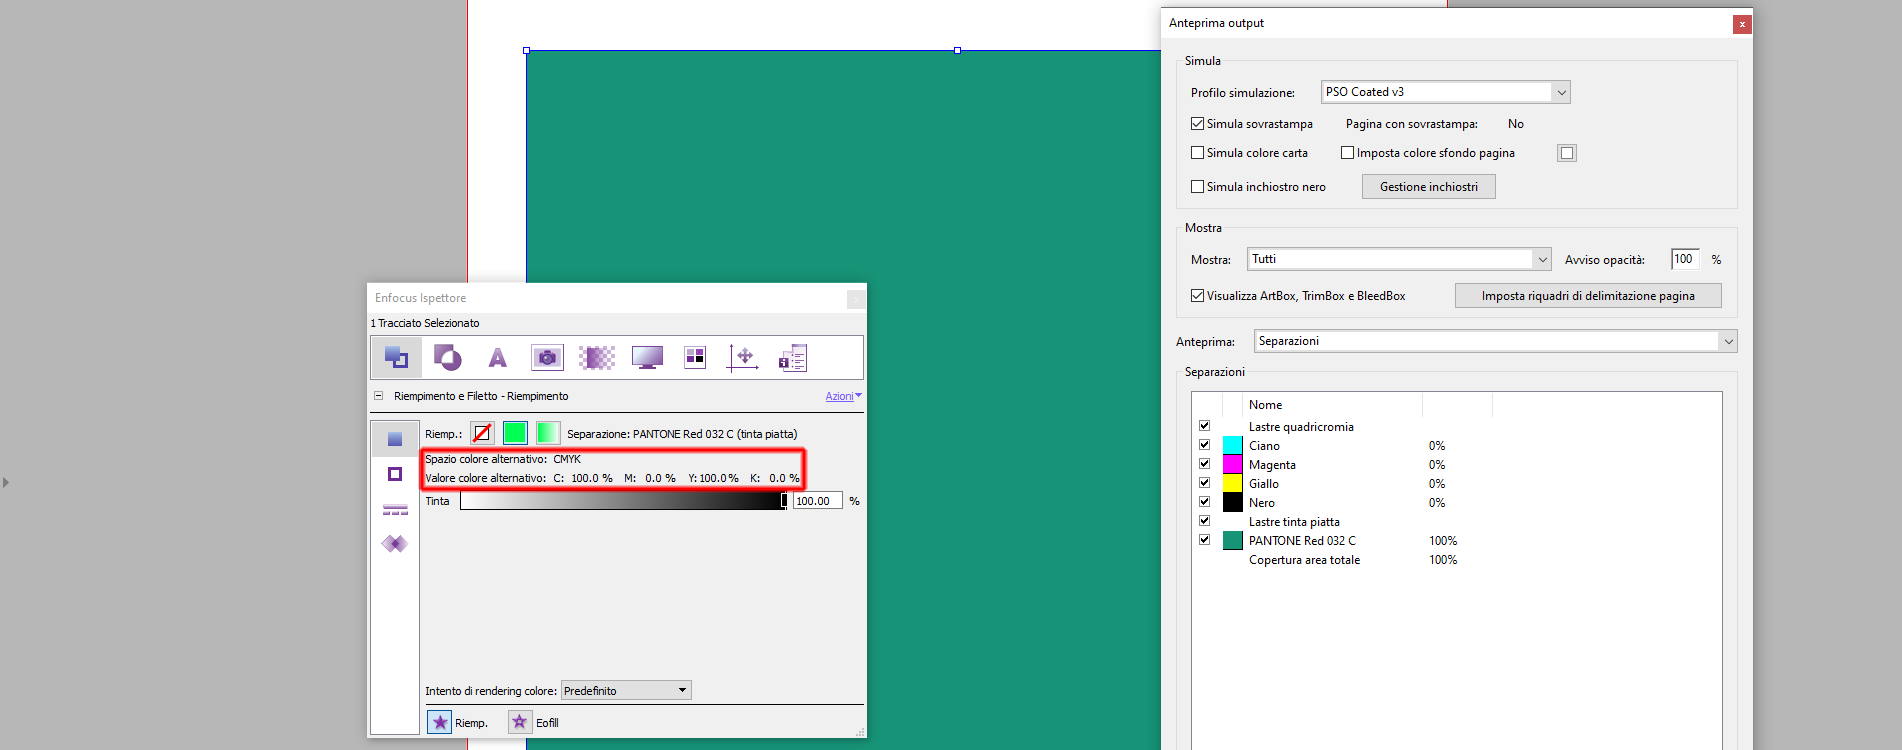1902x750 pixels.
Task: Click the Tinta gradient slider
Action: [x=624, y=501]
